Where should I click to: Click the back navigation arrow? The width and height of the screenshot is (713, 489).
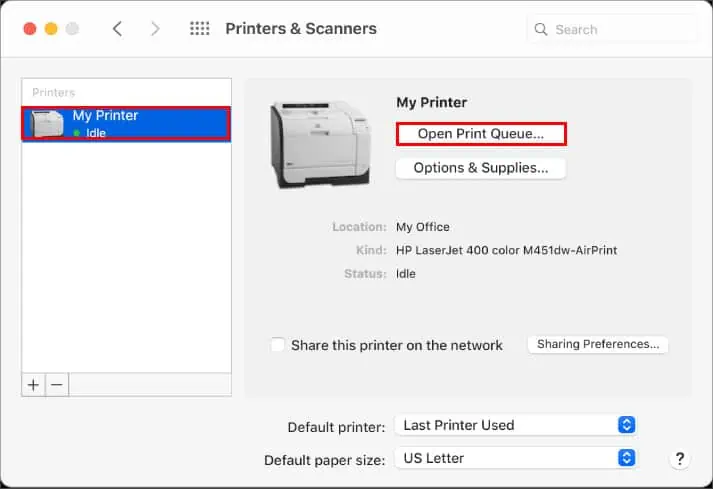point(117,29)
